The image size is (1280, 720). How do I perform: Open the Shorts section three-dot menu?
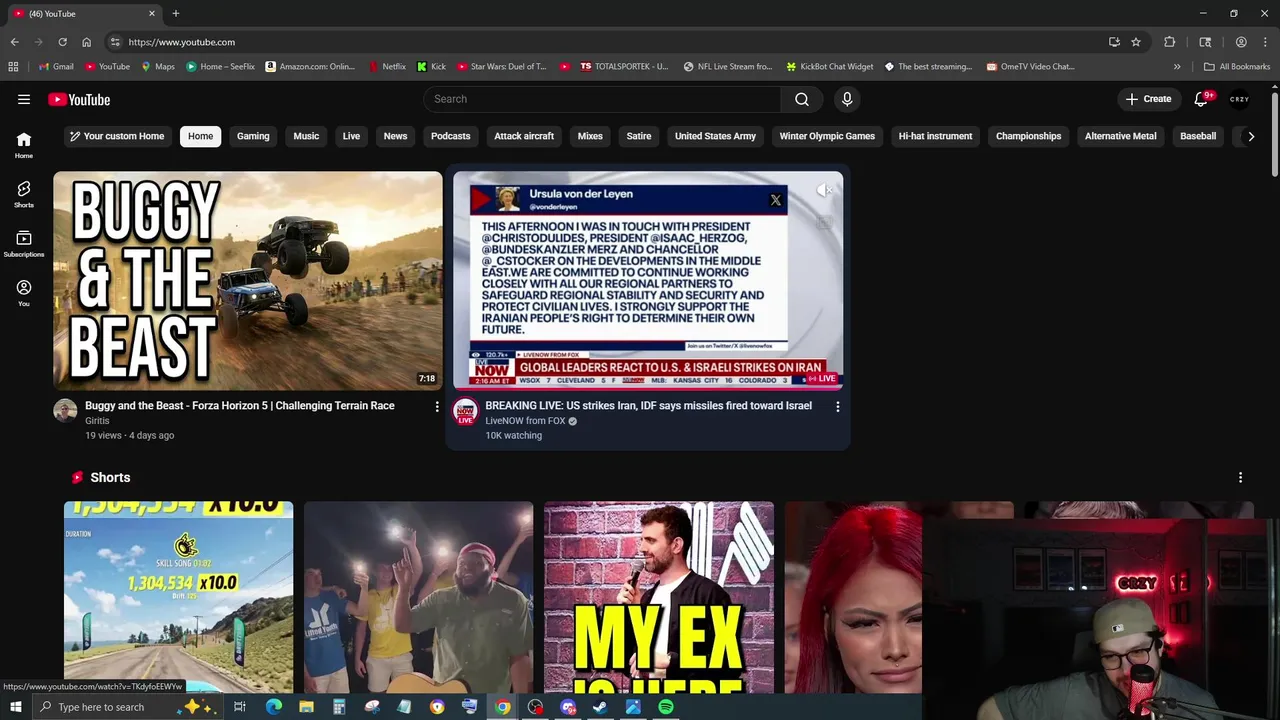pyautogui.click(x=1241, y=478)
